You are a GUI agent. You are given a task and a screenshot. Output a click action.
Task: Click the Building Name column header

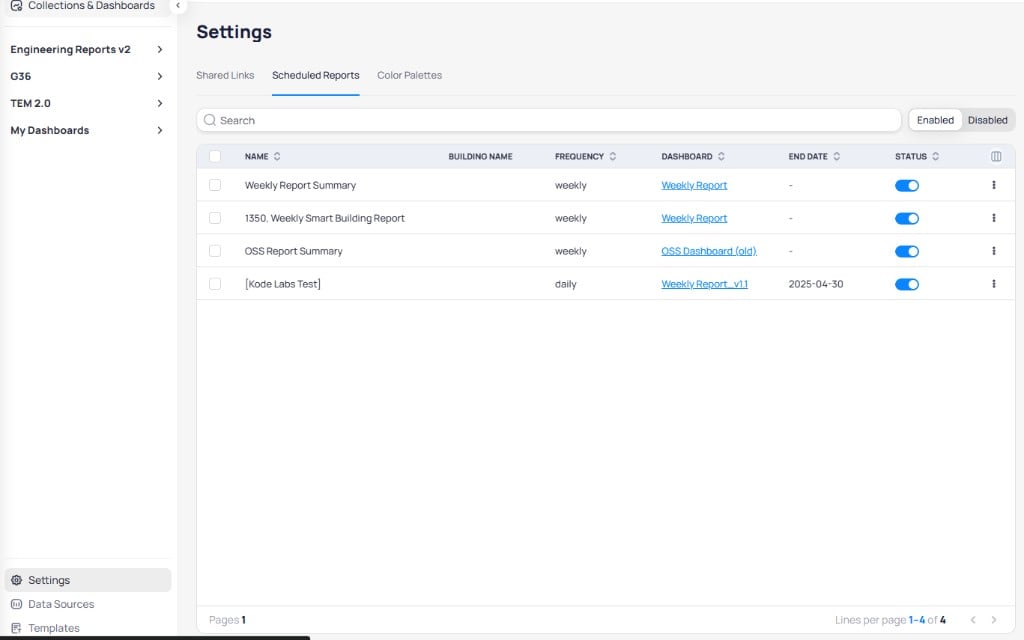[480, 156]
